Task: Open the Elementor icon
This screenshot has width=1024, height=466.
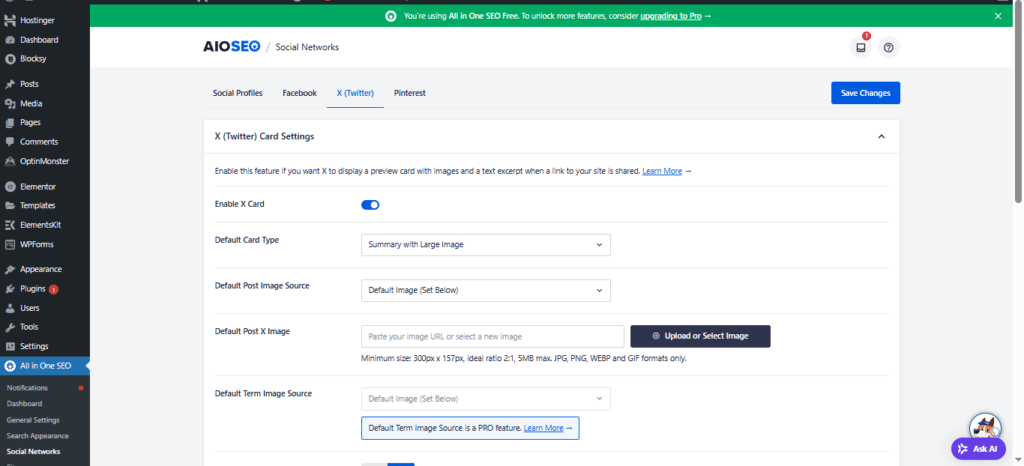Action: coord(10,187)
